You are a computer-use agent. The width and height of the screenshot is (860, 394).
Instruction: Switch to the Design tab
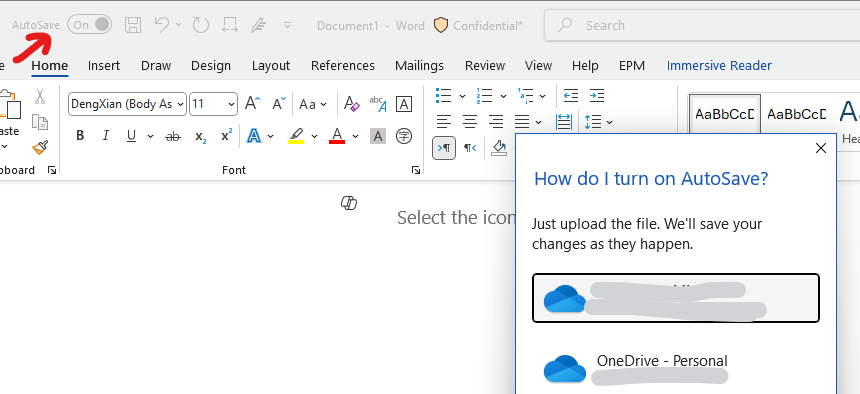tap(211, 66)
